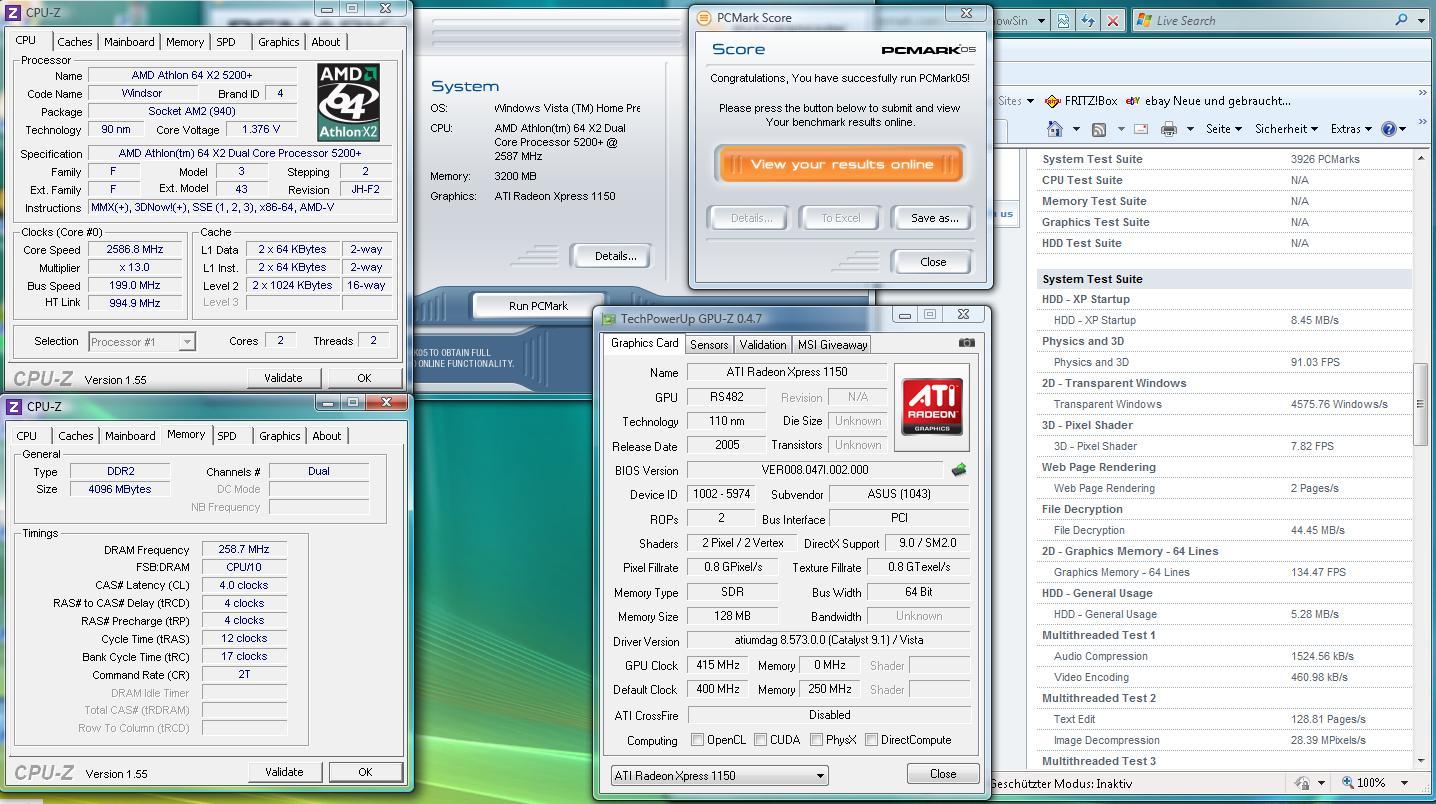Switch to About tab in CPU-Z Memory window

point(327,436)
